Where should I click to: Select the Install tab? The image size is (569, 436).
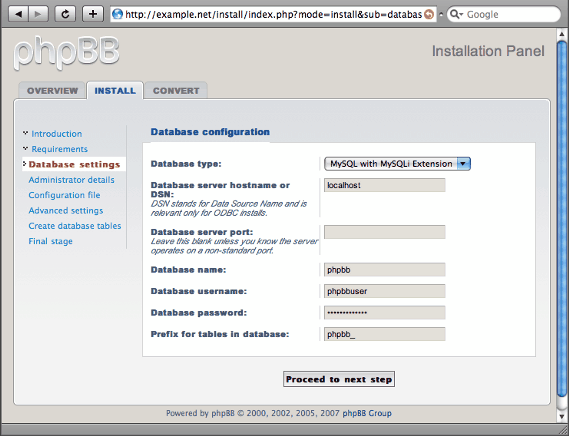(115, 91)
